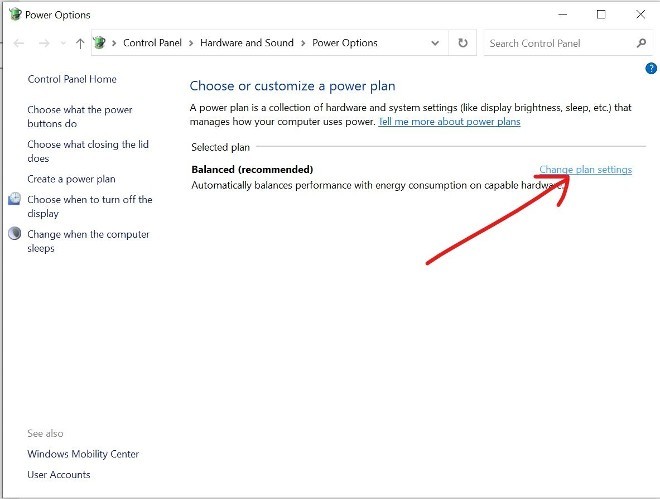Open the recent locations dropdown arrow
660x499 pixels.
(x=63, y=44)
